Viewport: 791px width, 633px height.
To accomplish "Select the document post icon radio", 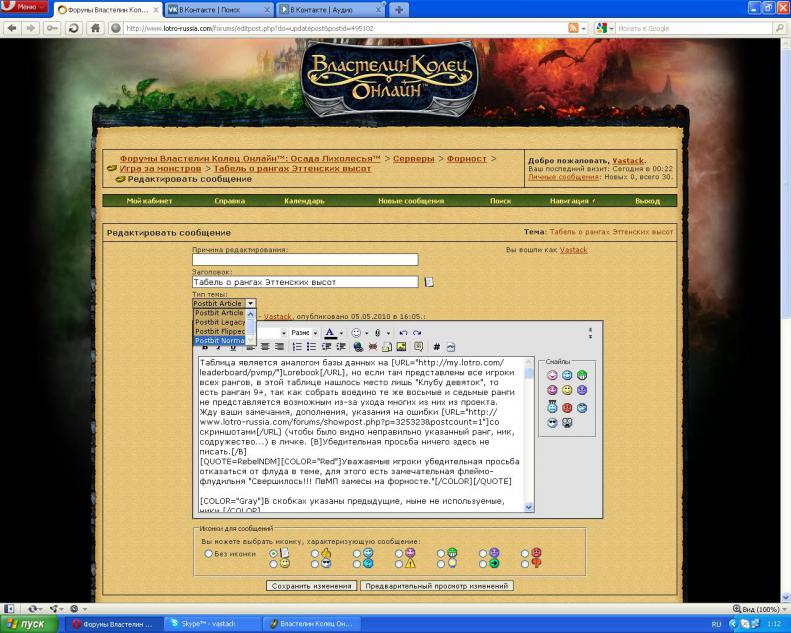I will tap(273, 553).
